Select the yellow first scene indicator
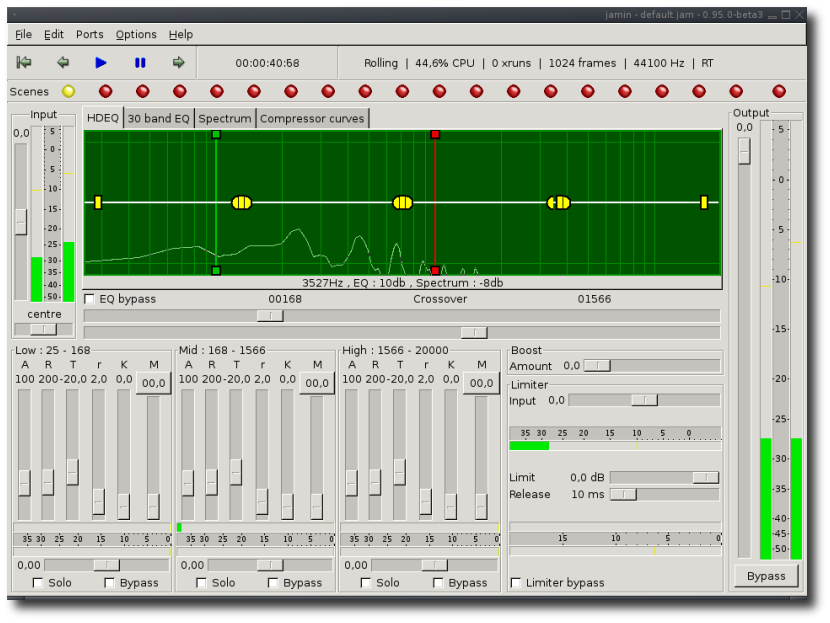Image resolution: width=830 pixels, height=623 pixels. pyautogui.click(x=68, y=91)
